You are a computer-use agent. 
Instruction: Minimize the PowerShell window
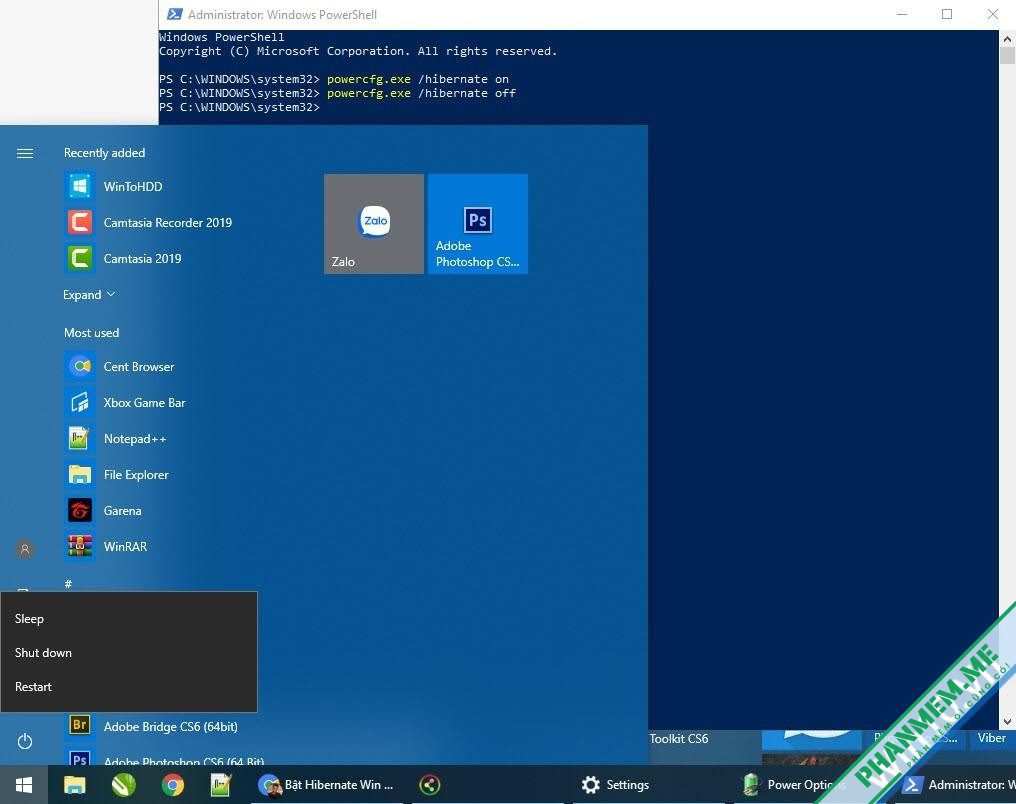[901, 14]
